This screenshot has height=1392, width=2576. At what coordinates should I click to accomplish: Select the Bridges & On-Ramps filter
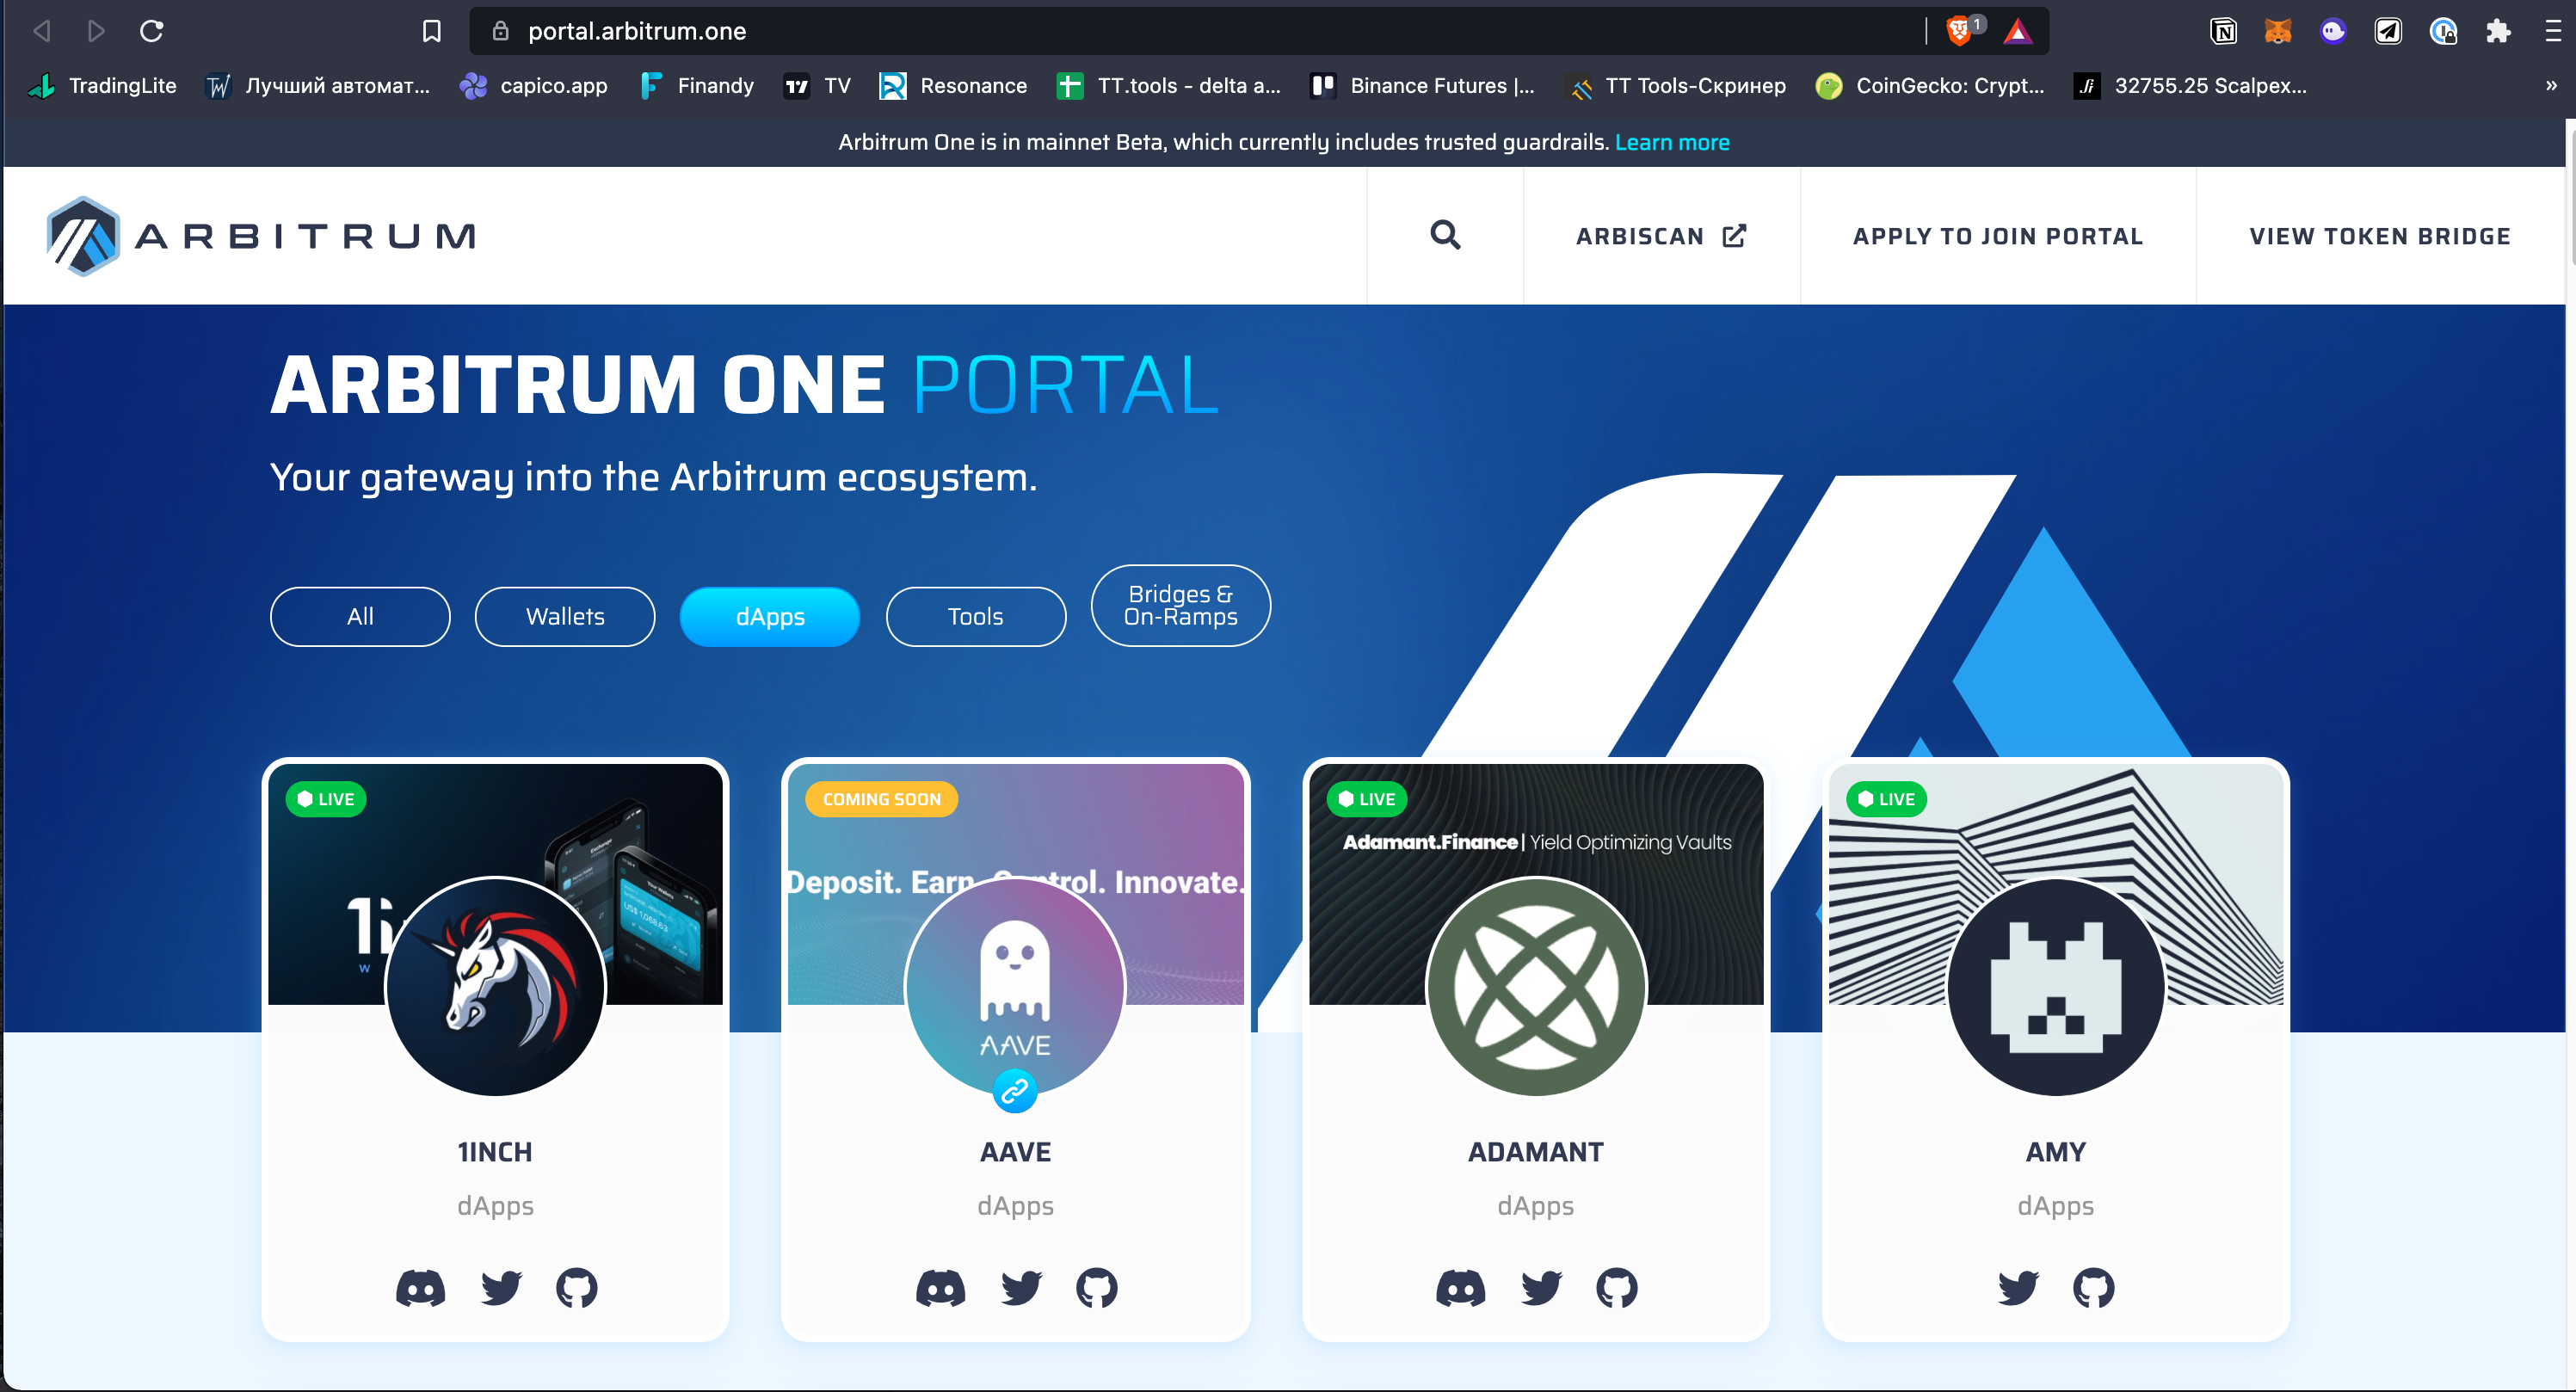(x=1181, y=605)
